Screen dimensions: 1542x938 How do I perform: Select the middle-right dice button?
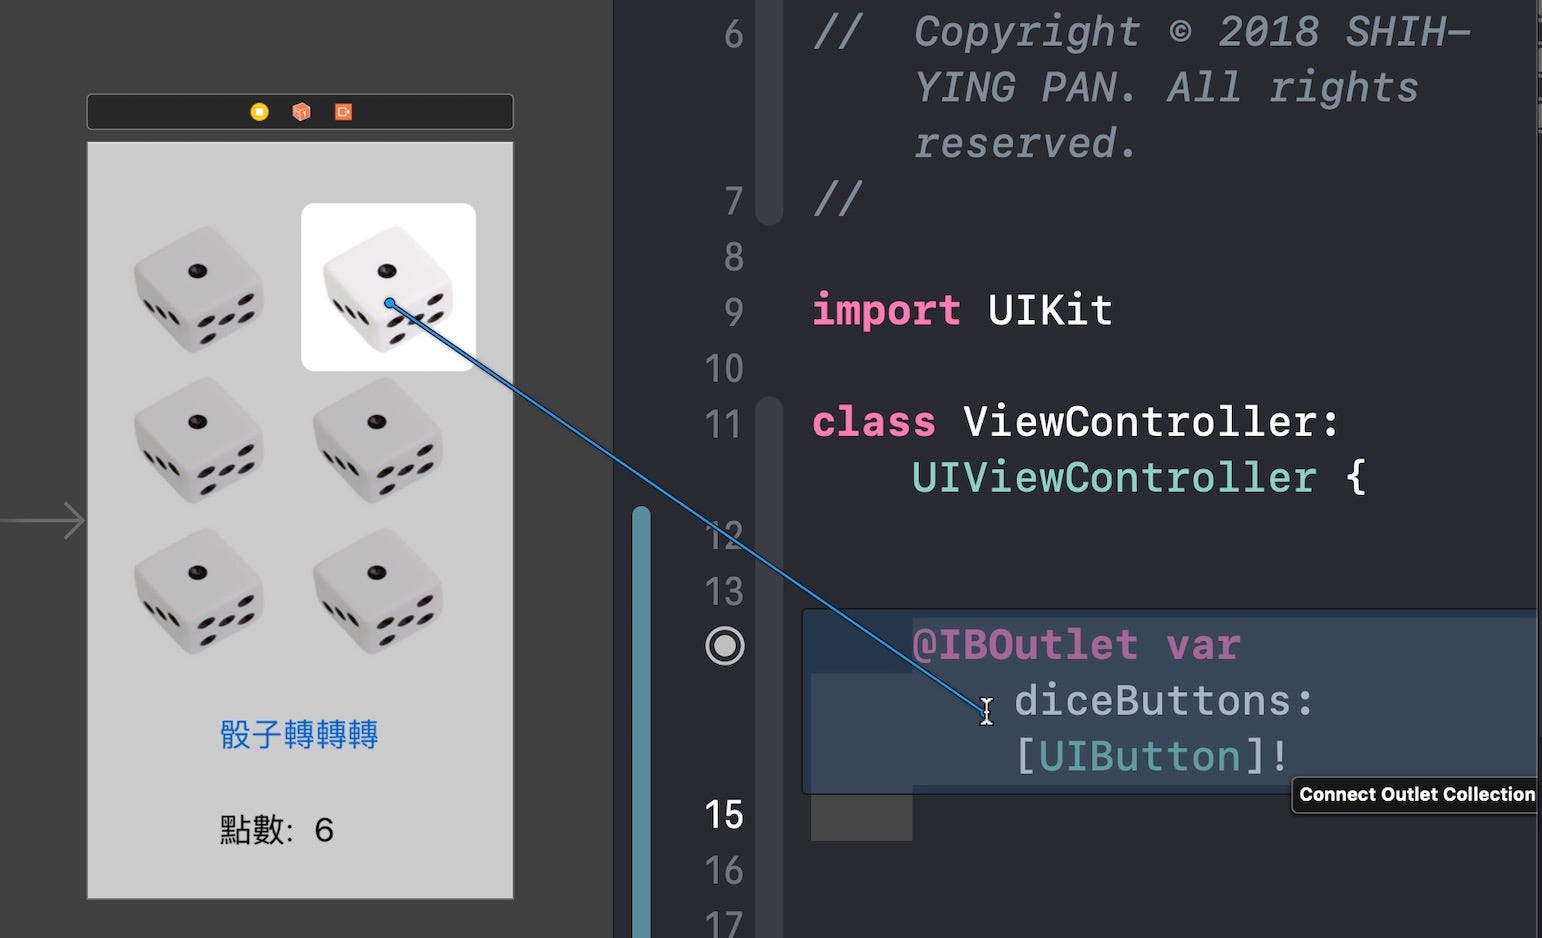[377, 440]
